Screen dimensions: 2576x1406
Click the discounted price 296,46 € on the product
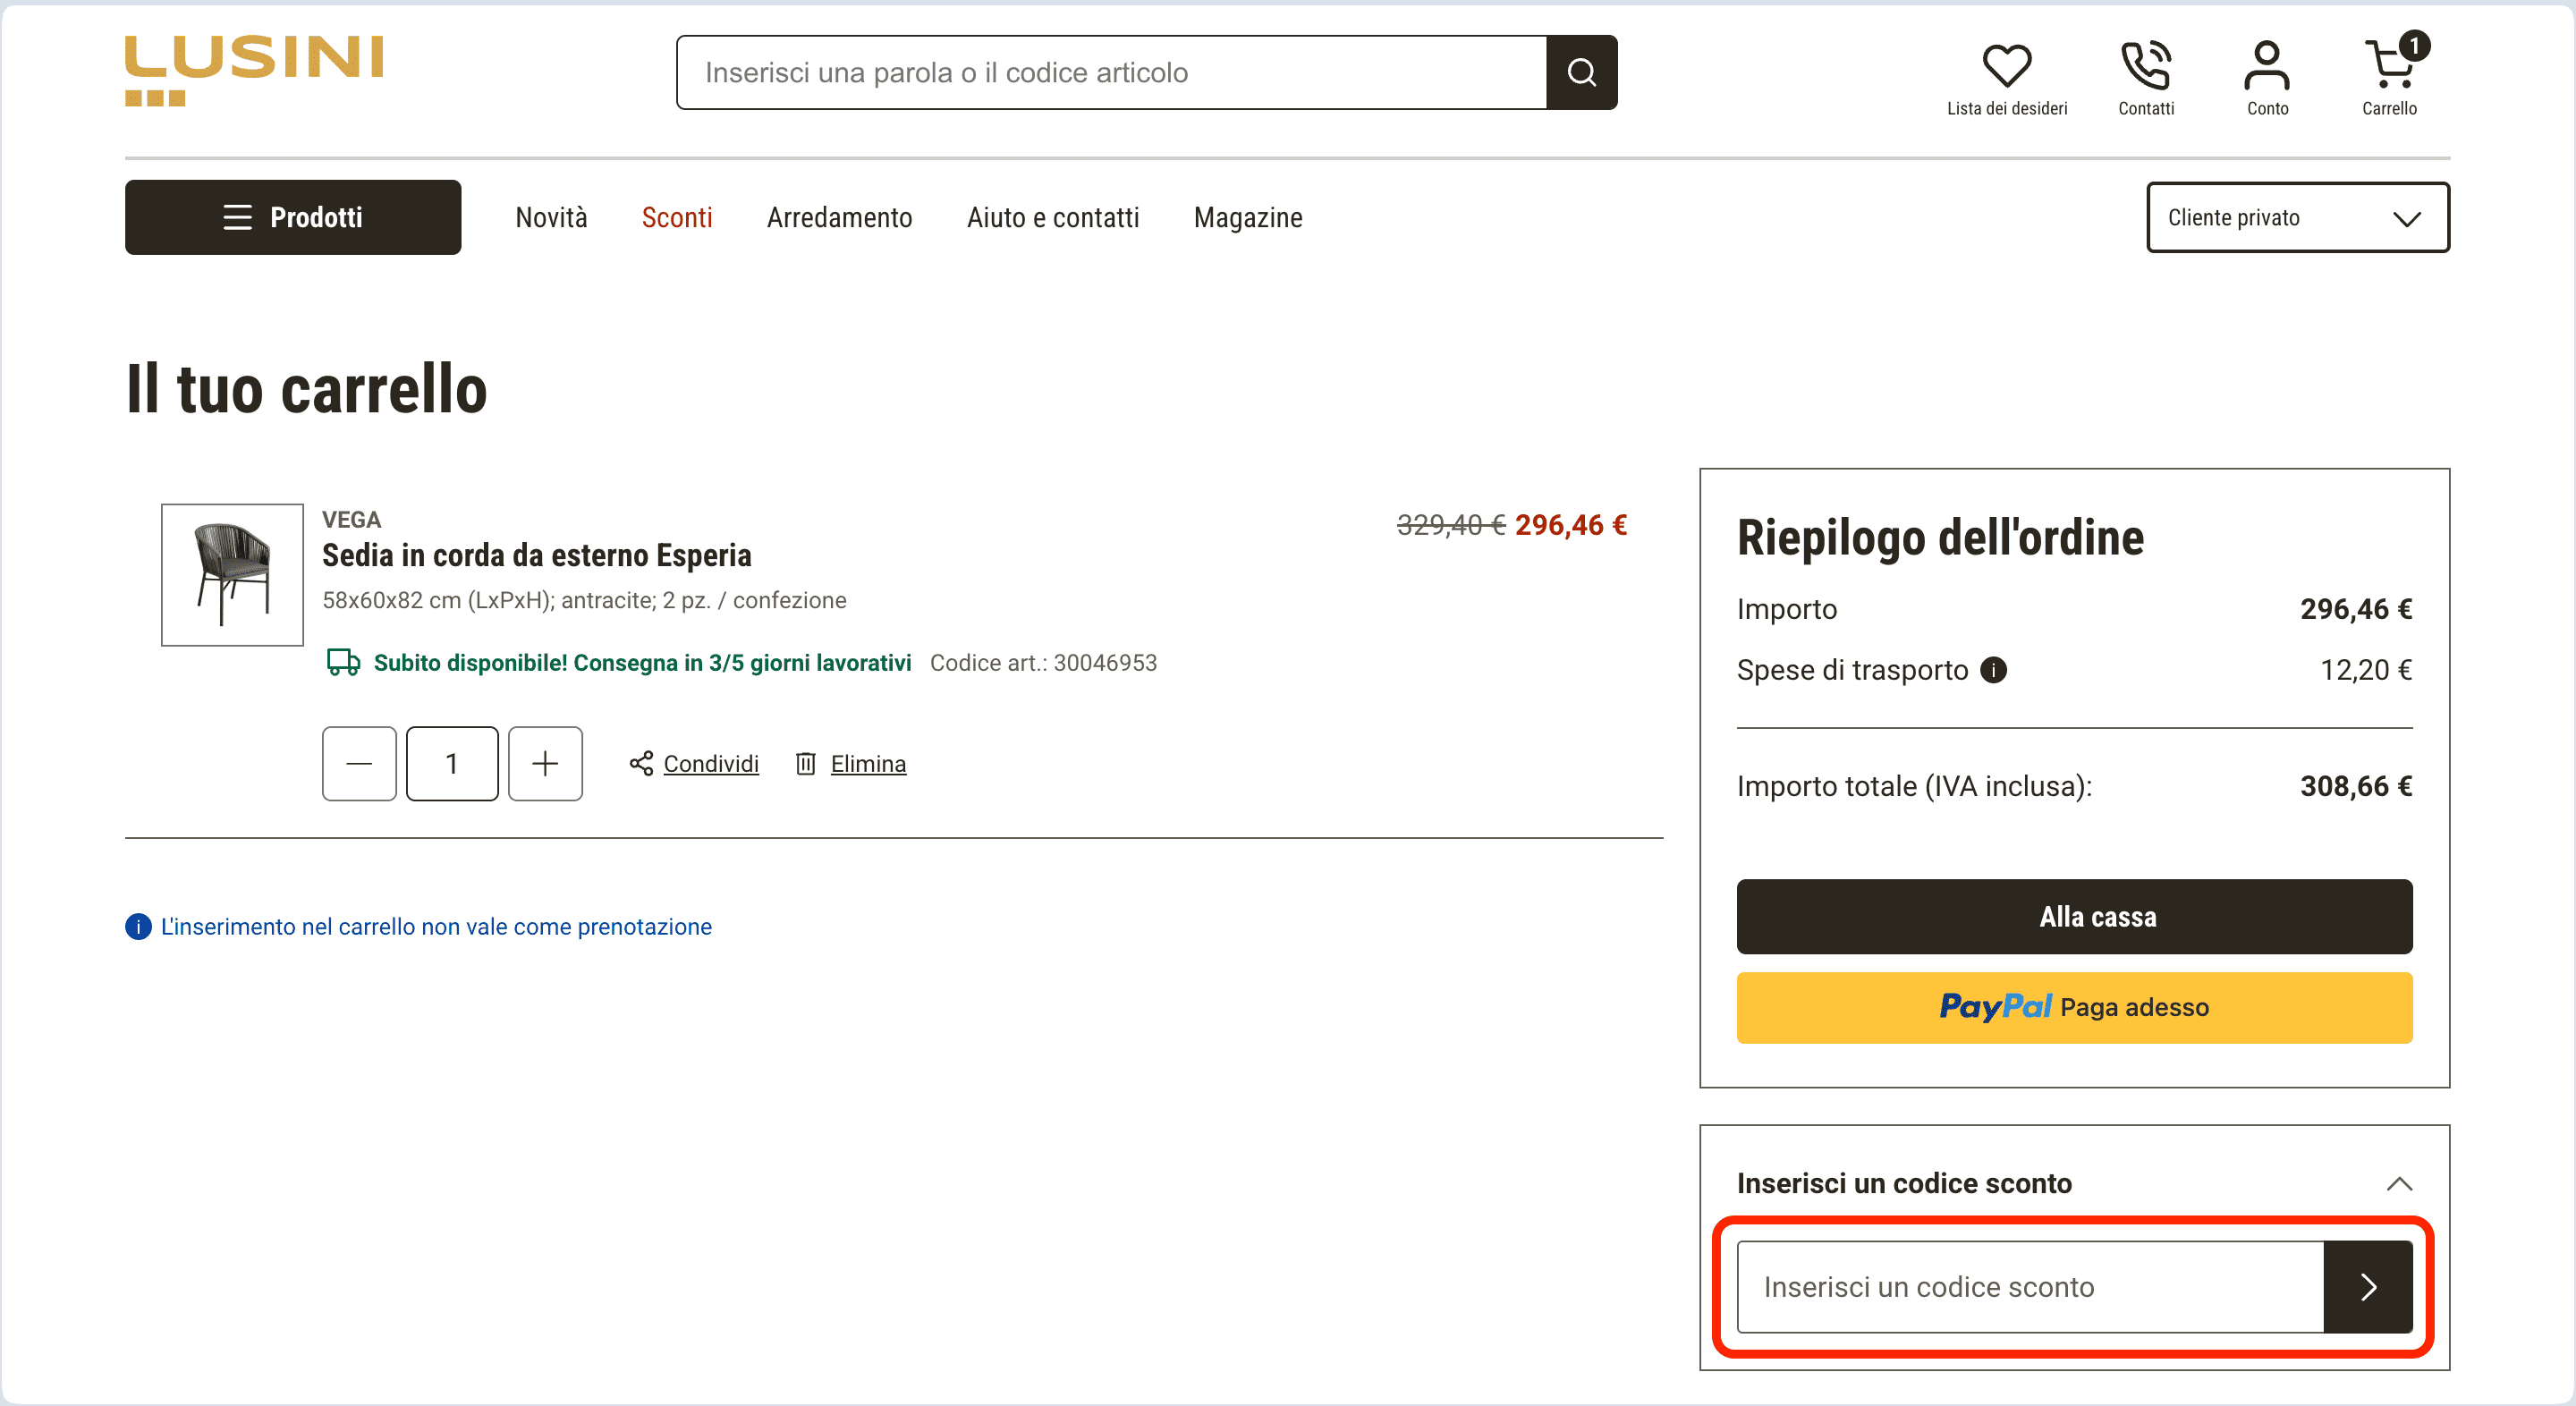[x=1571, y=525]
